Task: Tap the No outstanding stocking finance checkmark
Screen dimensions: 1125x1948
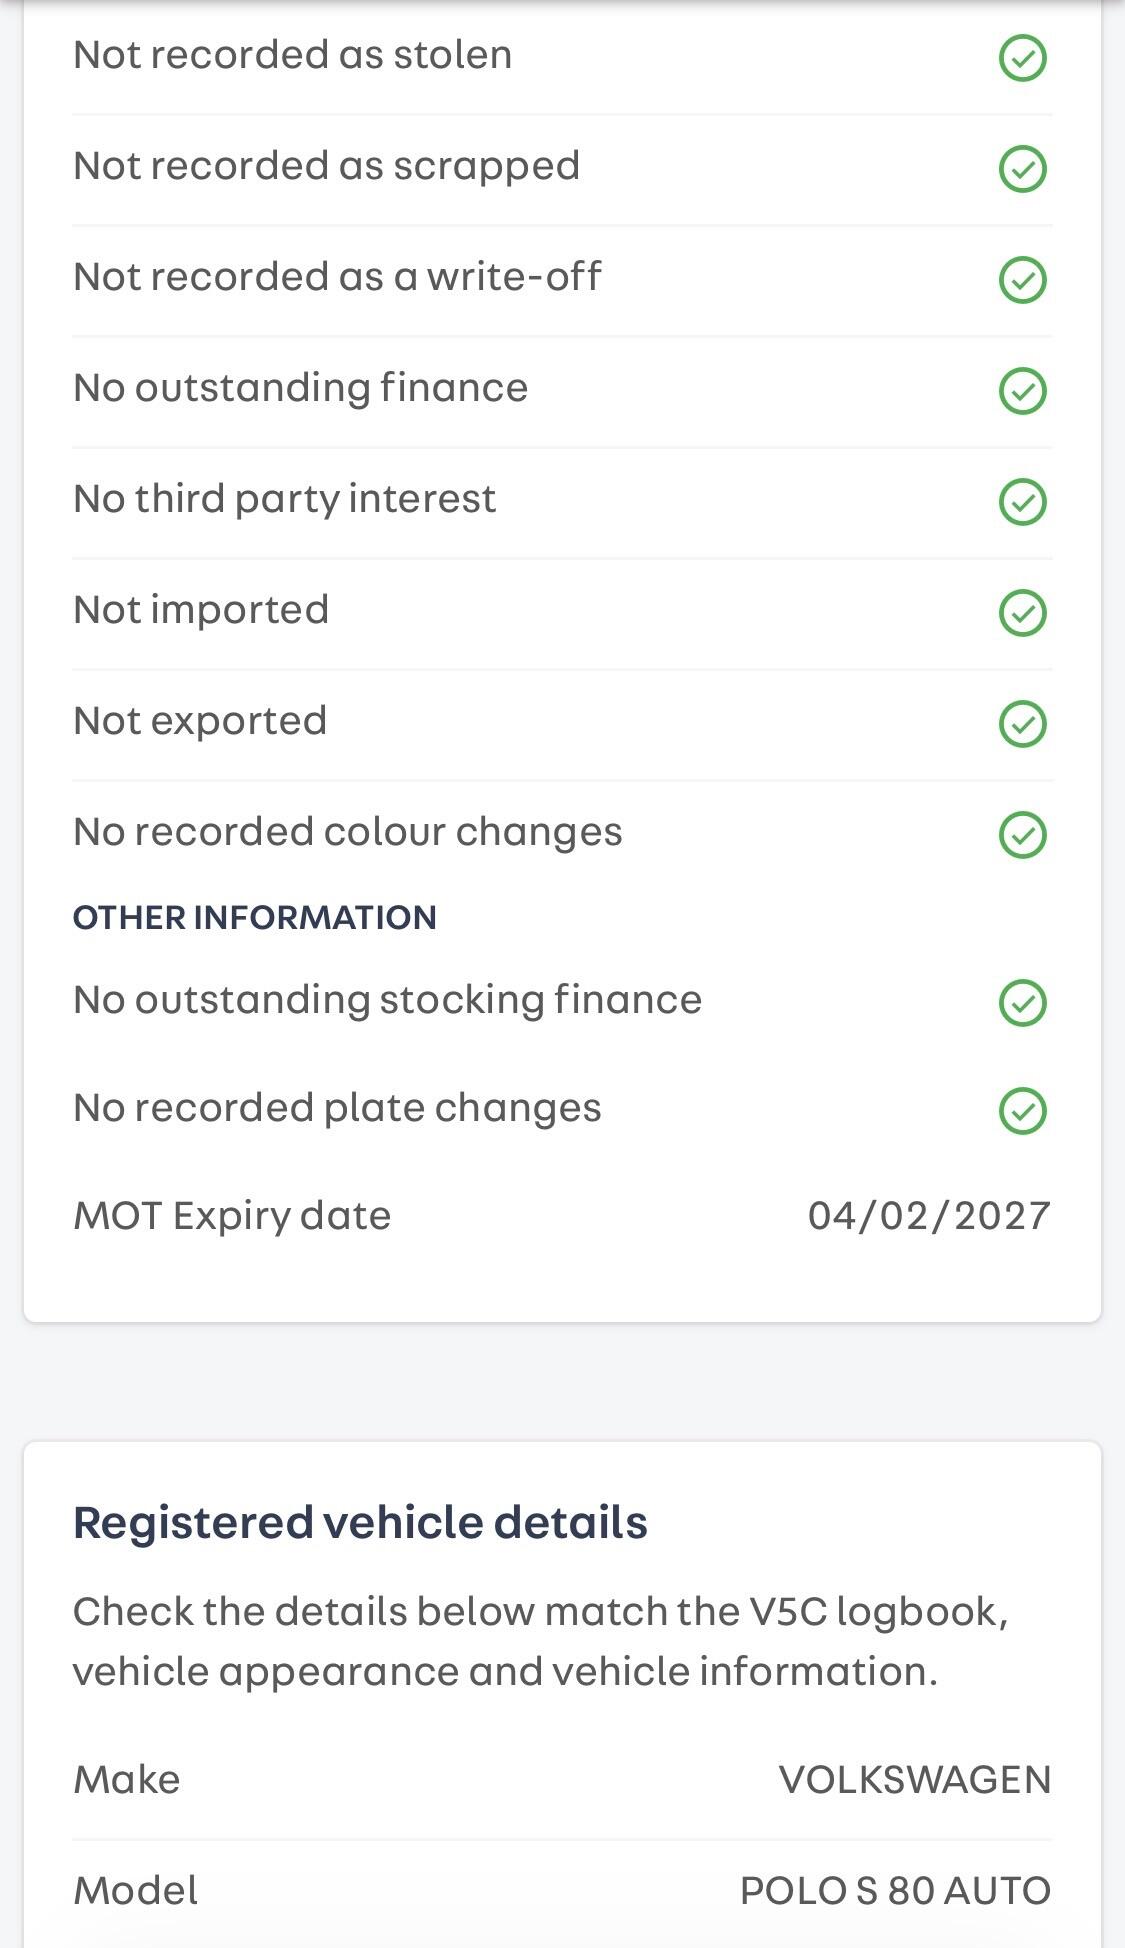Action: click(1022, 1003)
